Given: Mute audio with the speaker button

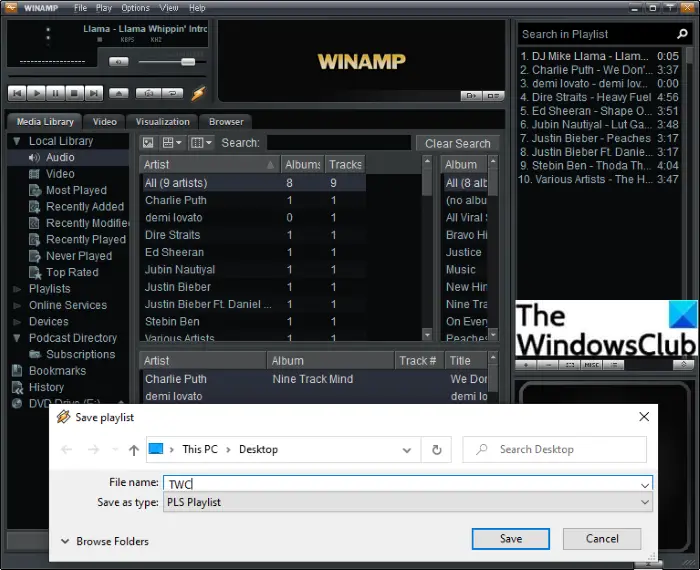Looking at the screenshot, I should pyautogui.click(x=119, y=61).
